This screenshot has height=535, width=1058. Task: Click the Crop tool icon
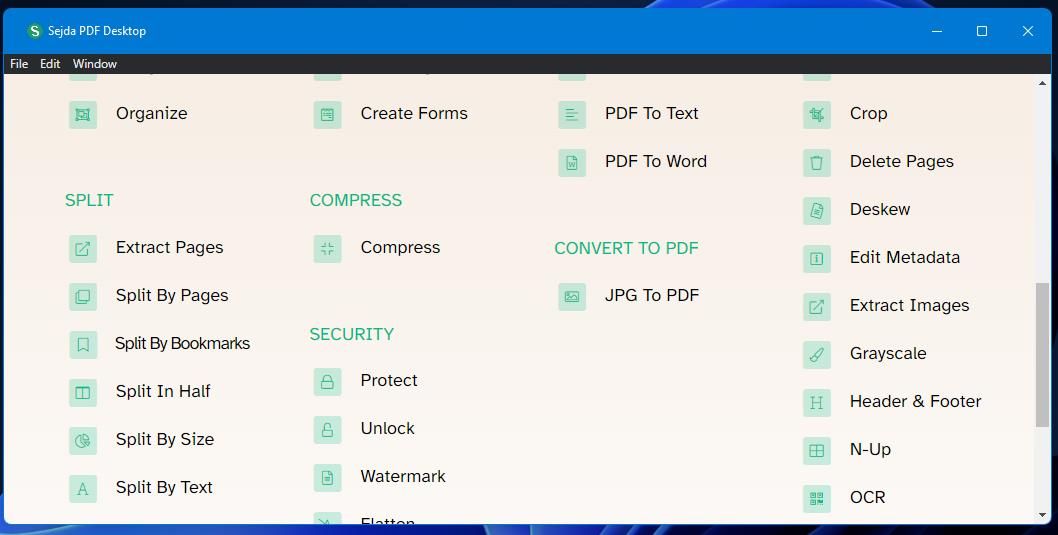tap(816, 115)
